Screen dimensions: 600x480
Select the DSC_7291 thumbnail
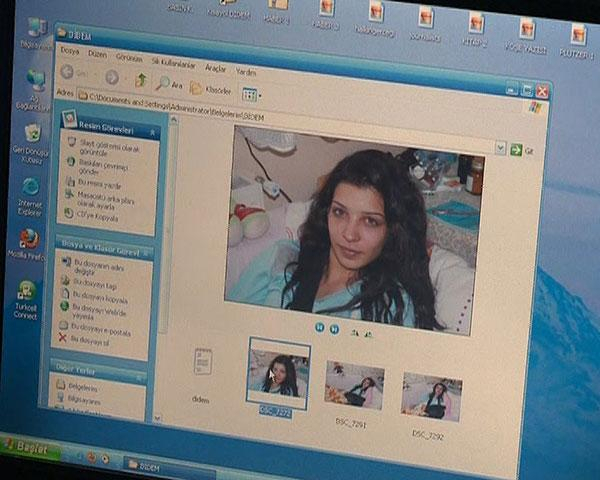pyautogui.click(x=354, y=385)
